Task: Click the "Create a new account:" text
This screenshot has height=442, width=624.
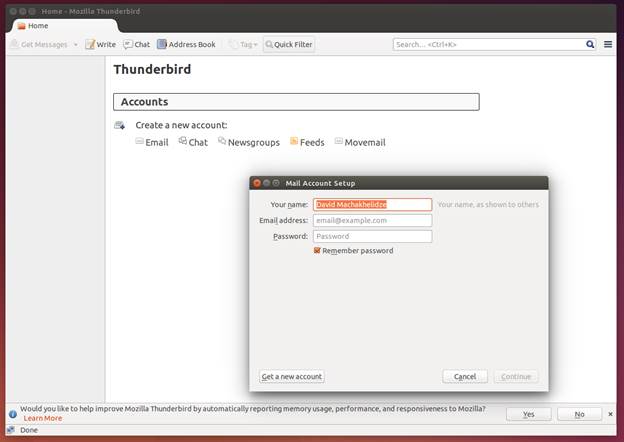Action: click(181, 125)
